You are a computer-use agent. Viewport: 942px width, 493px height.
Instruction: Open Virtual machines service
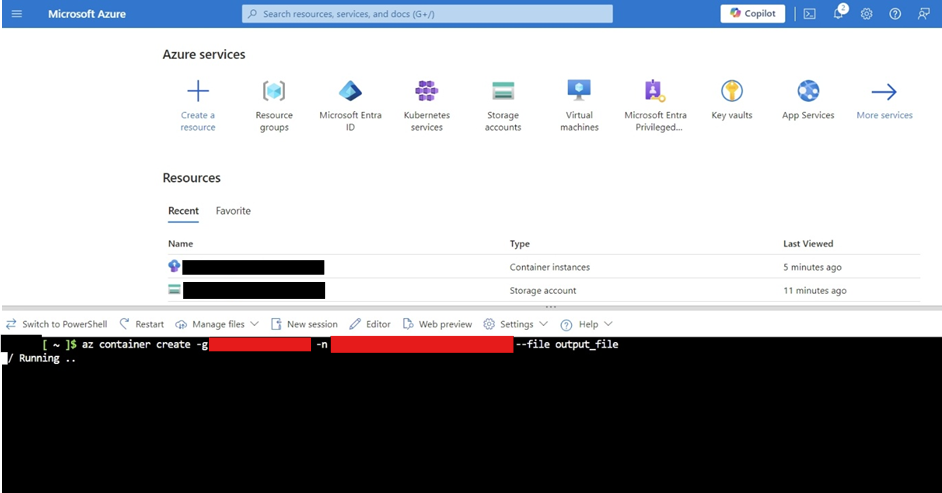point(579,92)
